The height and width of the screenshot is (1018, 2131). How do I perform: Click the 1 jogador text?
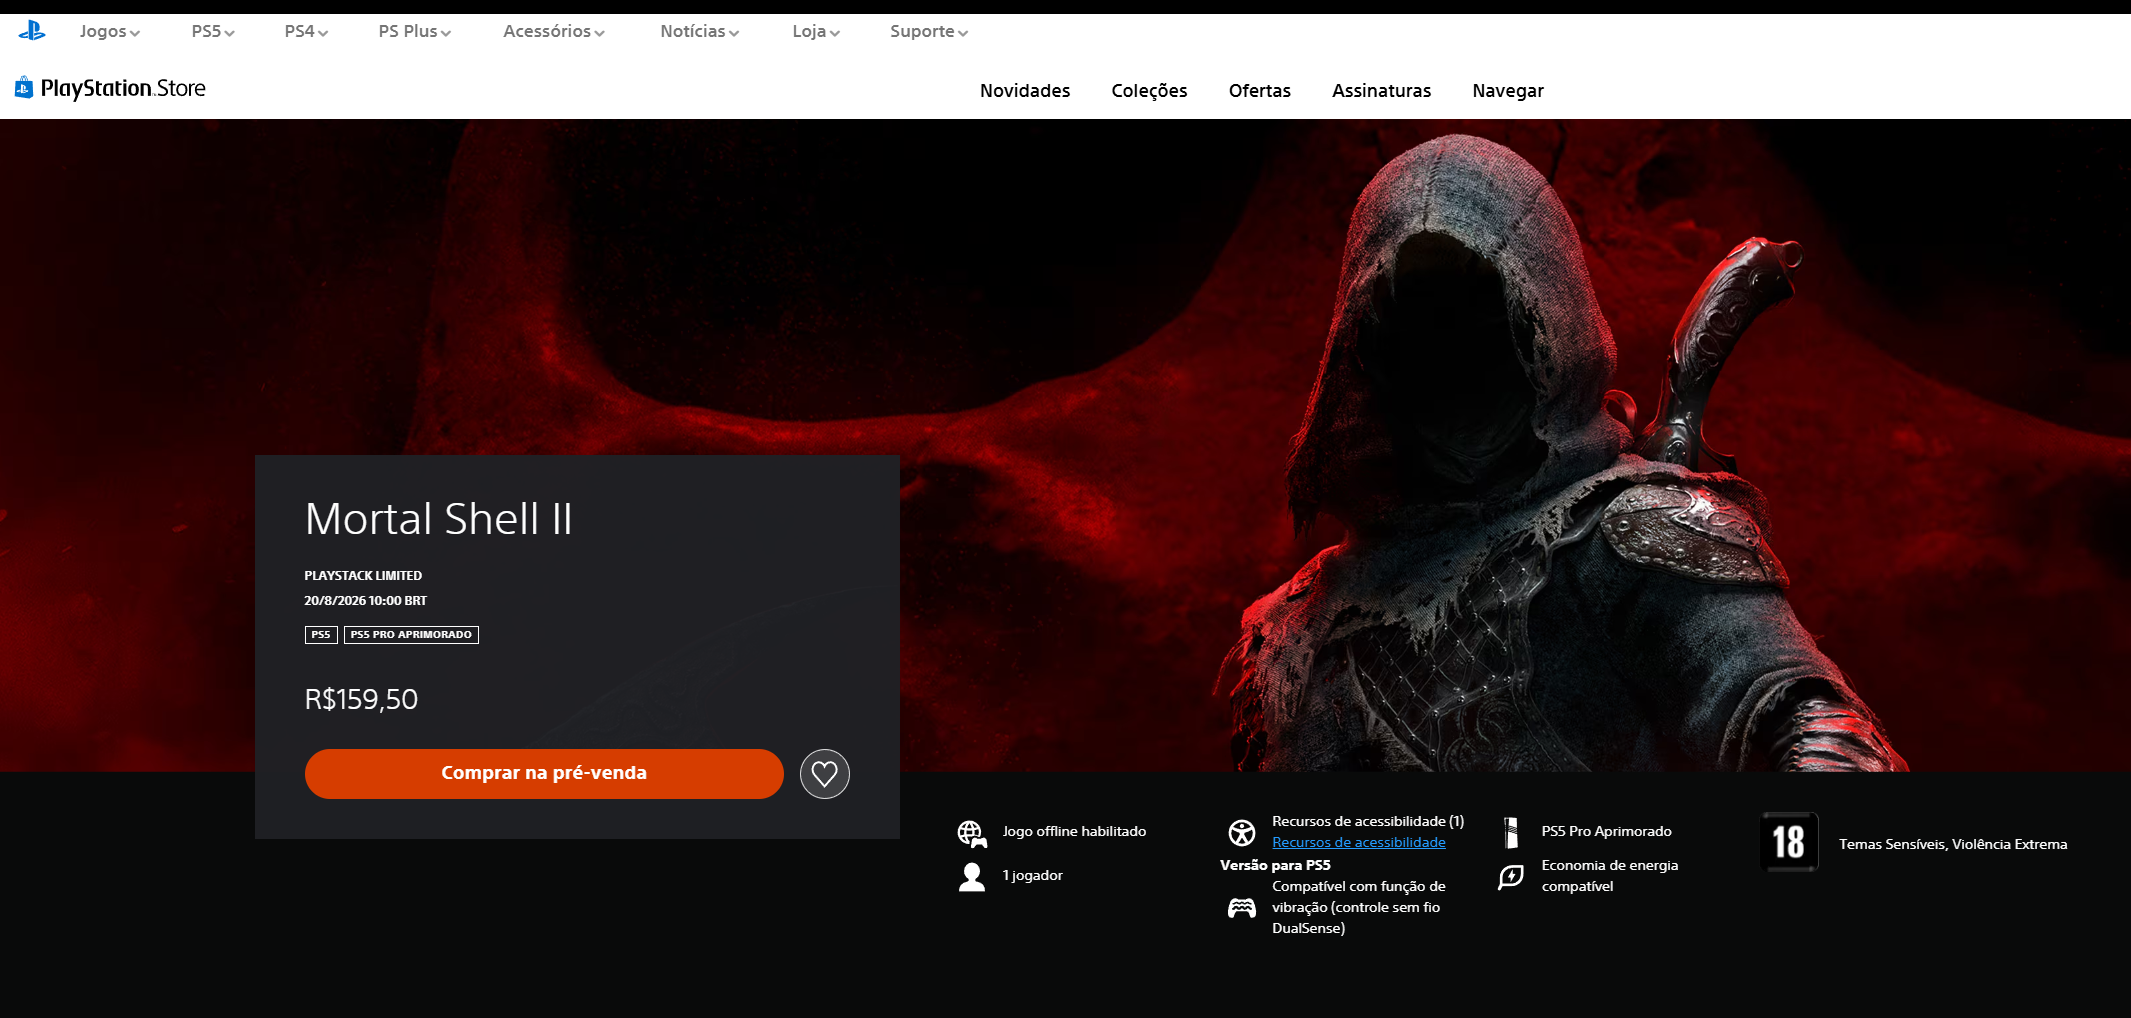(1033, 876)
